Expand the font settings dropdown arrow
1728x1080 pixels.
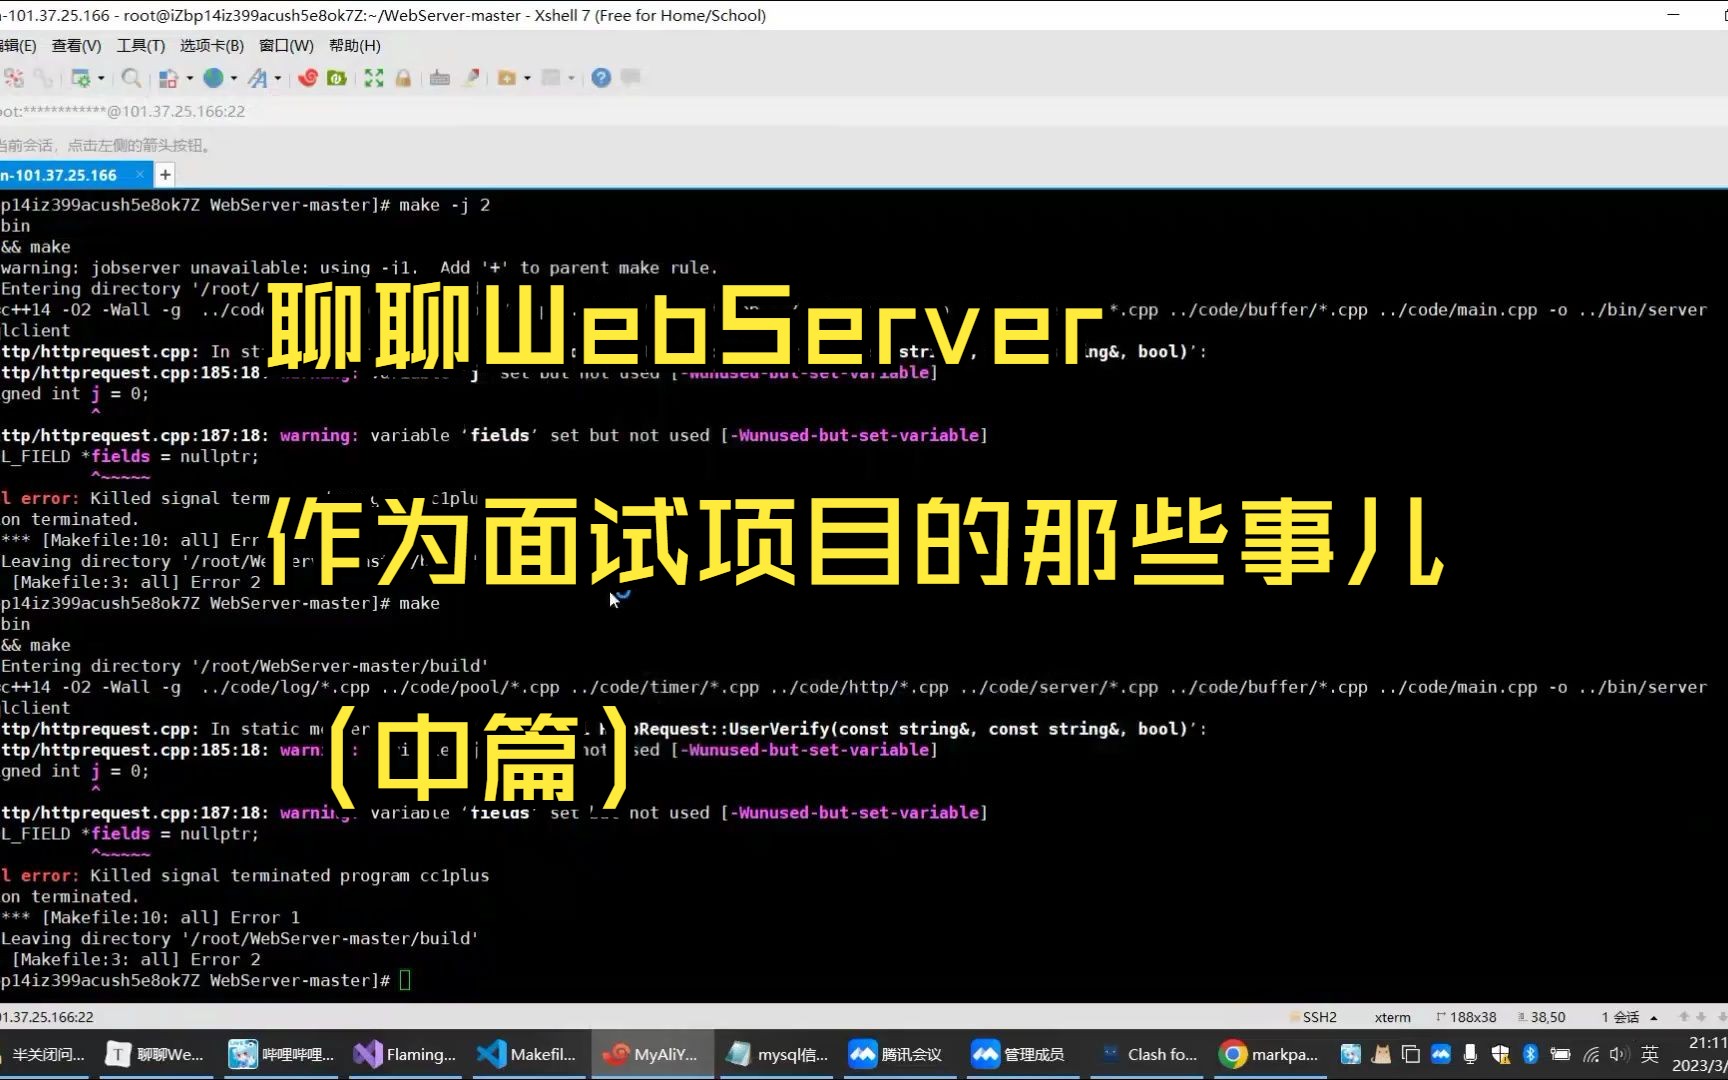click(278, 78)
